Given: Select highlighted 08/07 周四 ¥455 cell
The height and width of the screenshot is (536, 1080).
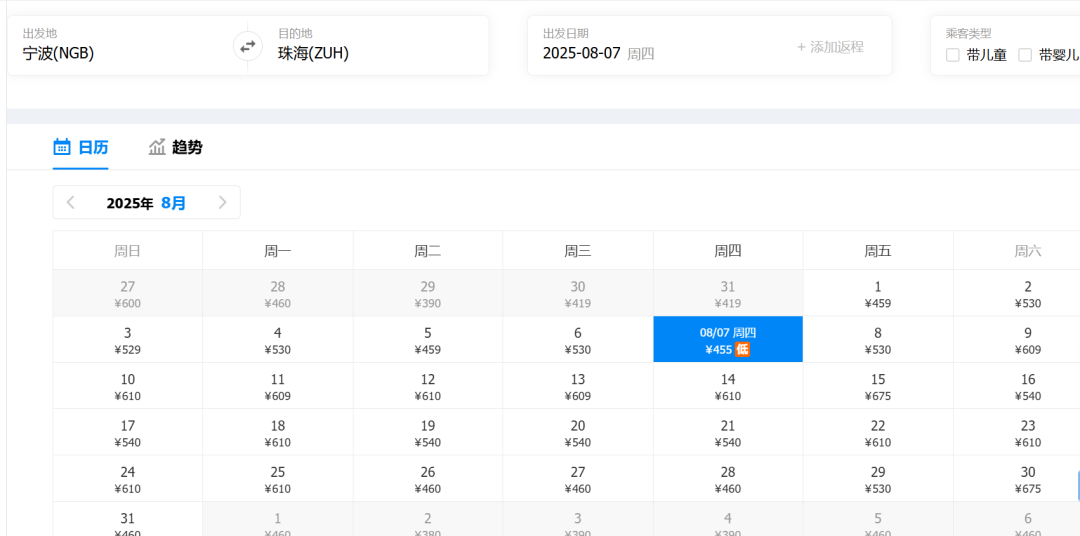Looking at the screenshot, I should [728, 340].
